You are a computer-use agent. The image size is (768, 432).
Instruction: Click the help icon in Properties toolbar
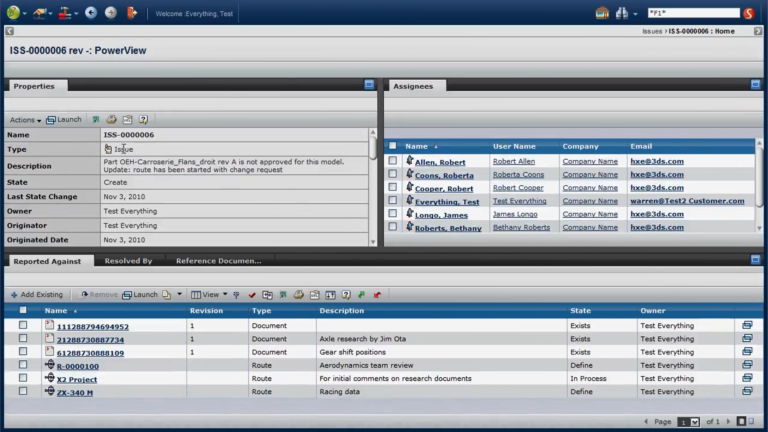[x=143, y=120]
